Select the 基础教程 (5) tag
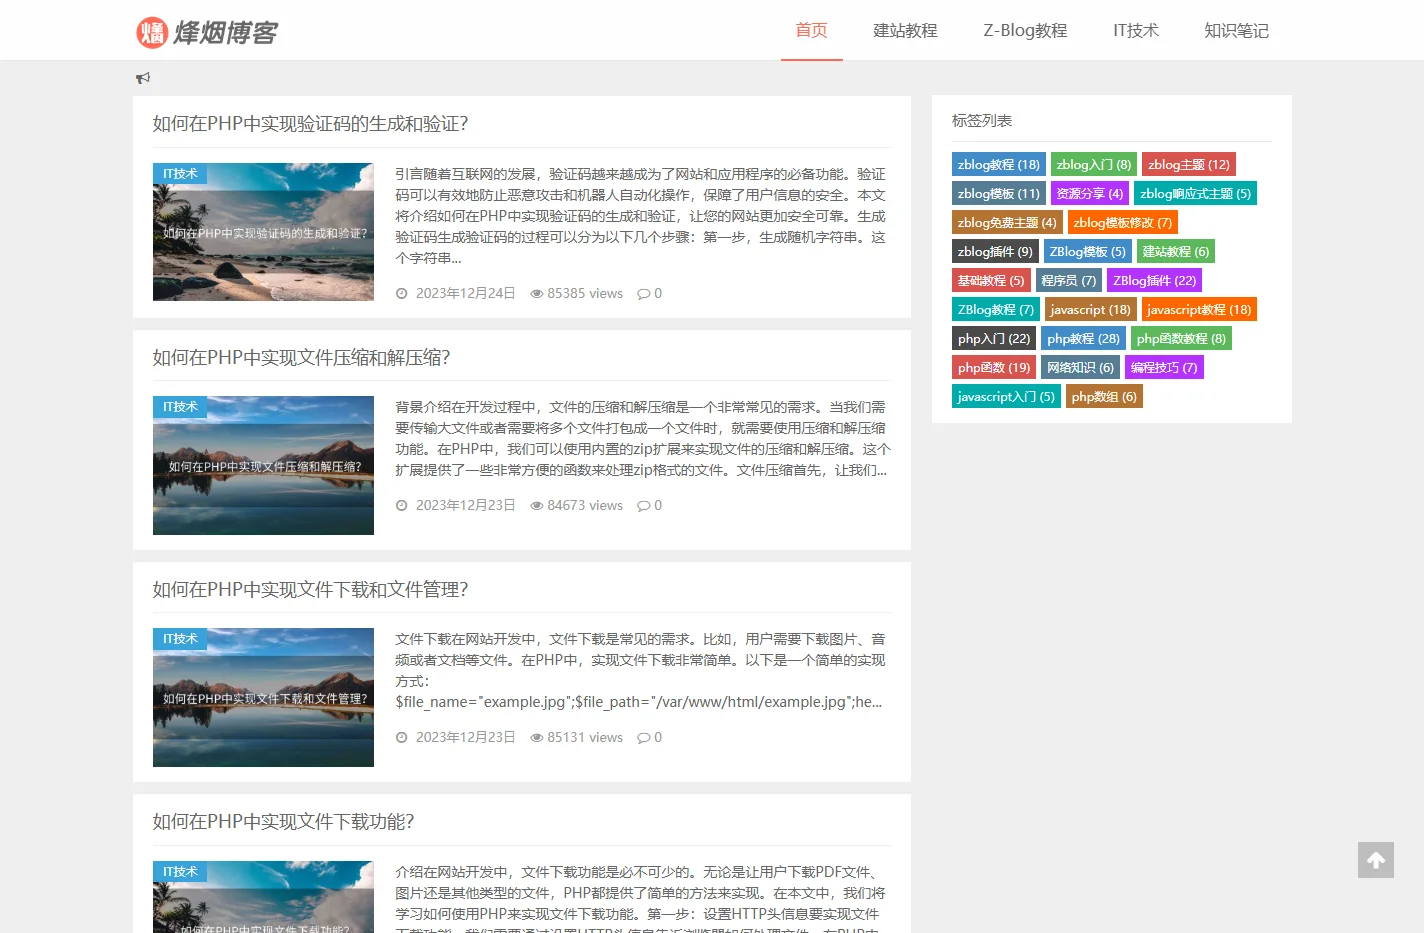This screenshot has height=933, width=1424. [x=991, y=280]
